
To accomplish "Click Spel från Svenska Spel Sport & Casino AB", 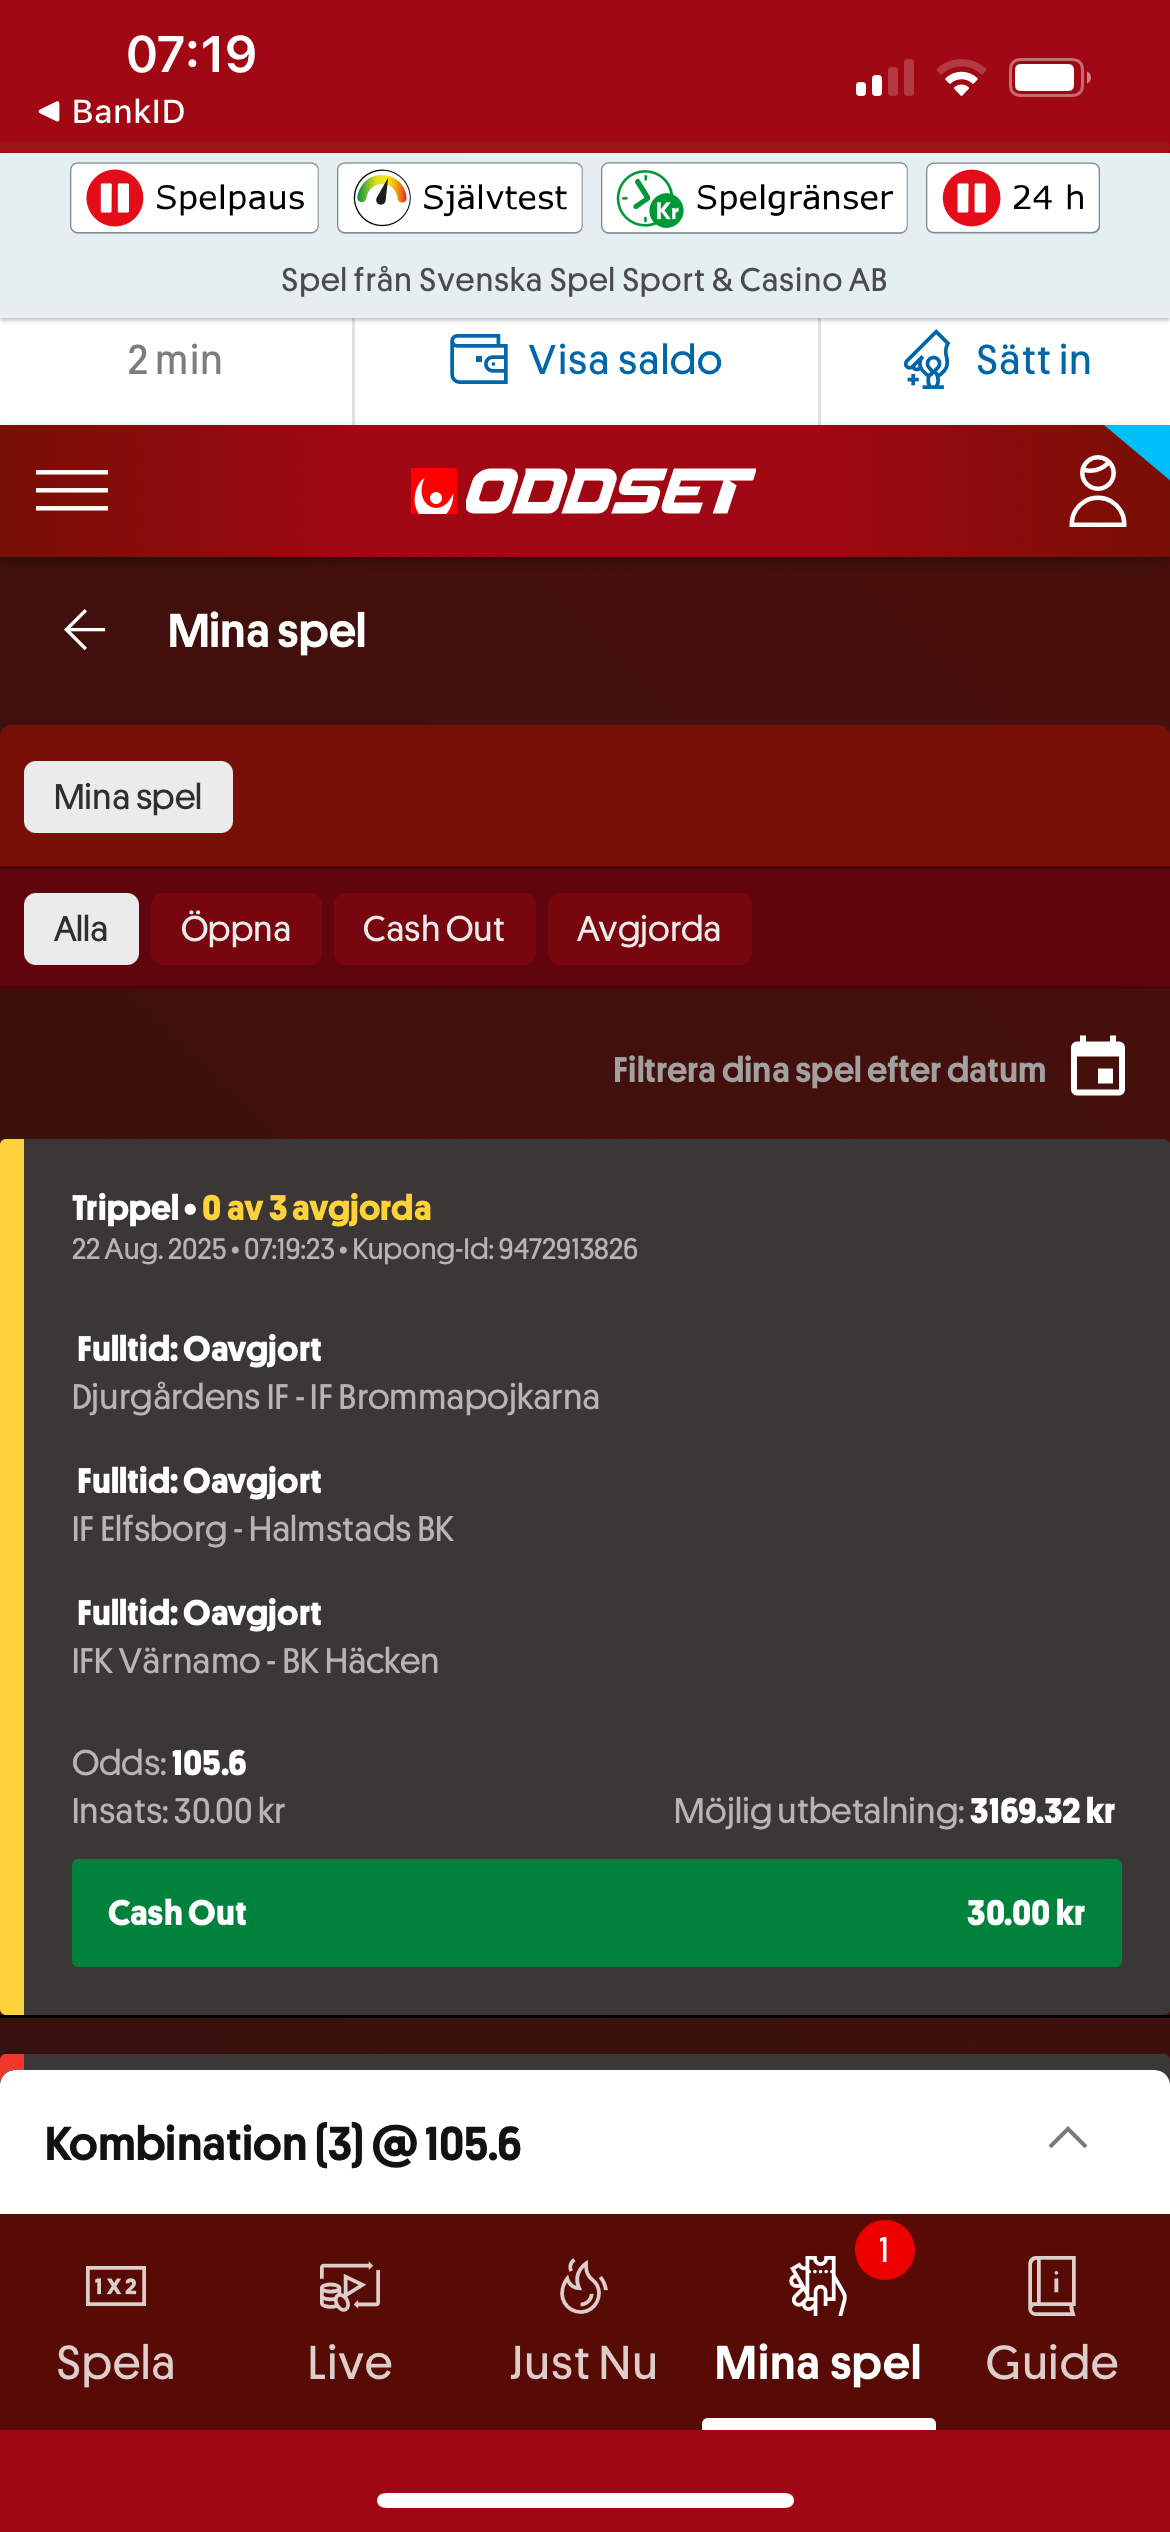I will [x=584, y=280].
